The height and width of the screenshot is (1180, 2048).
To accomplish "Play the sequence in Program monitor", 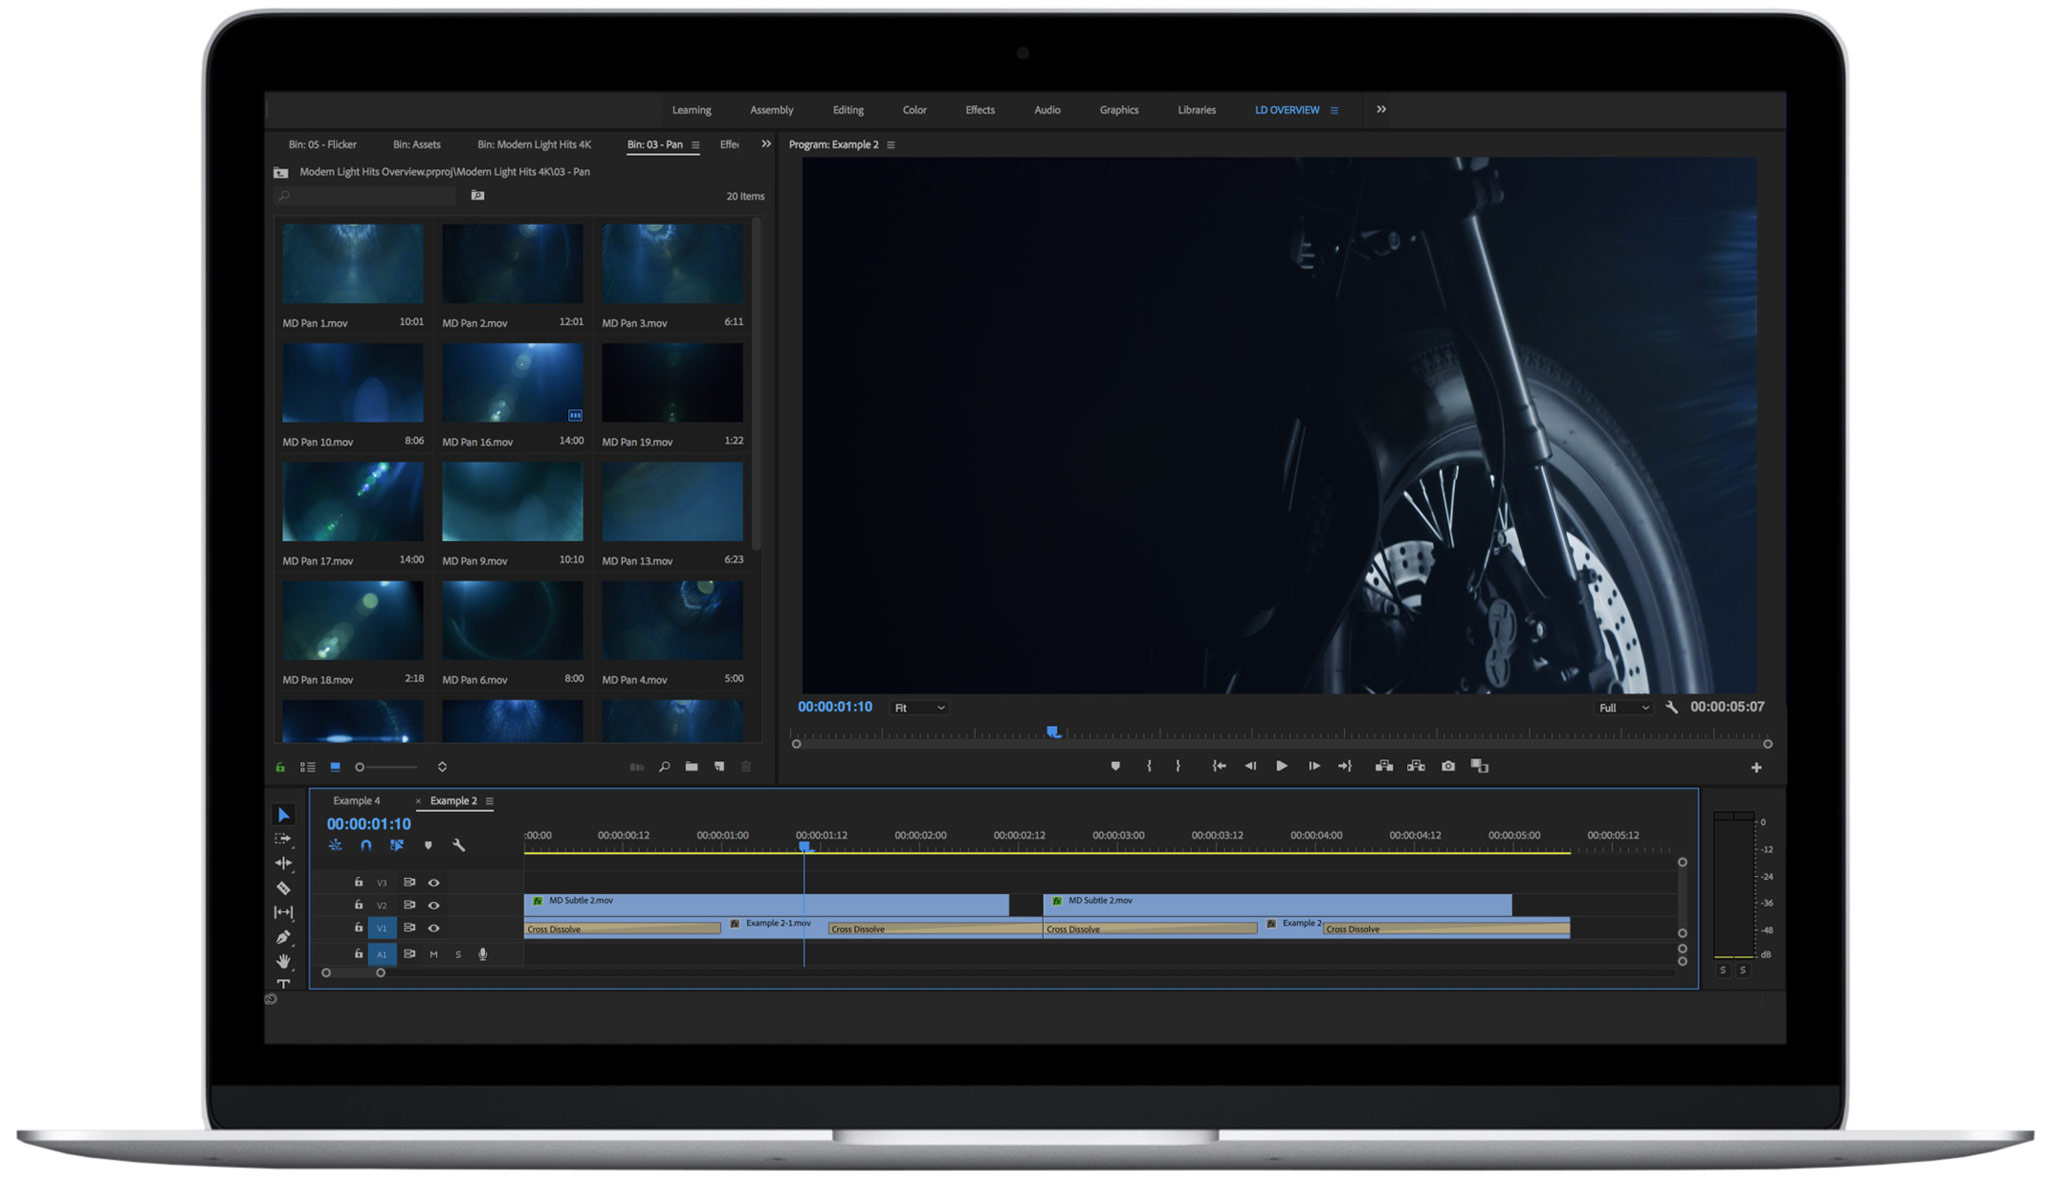I will point(1281,766).
